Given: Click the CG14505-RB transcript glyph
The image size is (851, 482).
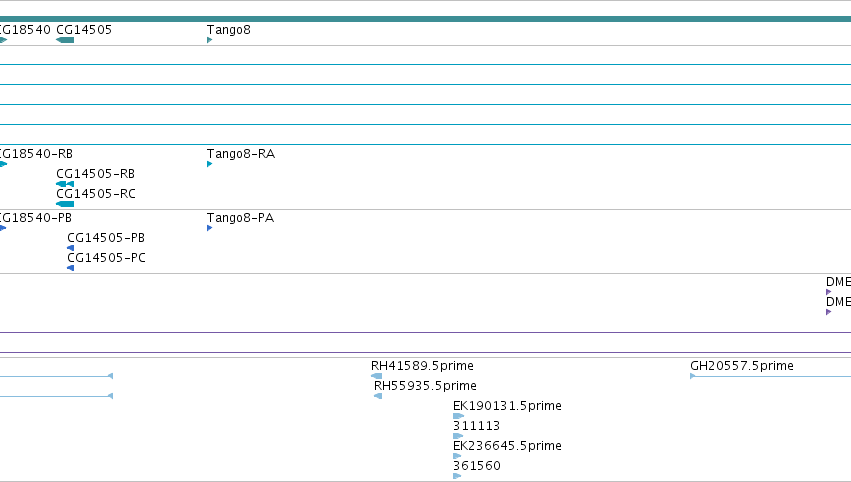Looking at the screenshot, I should click(x=65, y=184).
